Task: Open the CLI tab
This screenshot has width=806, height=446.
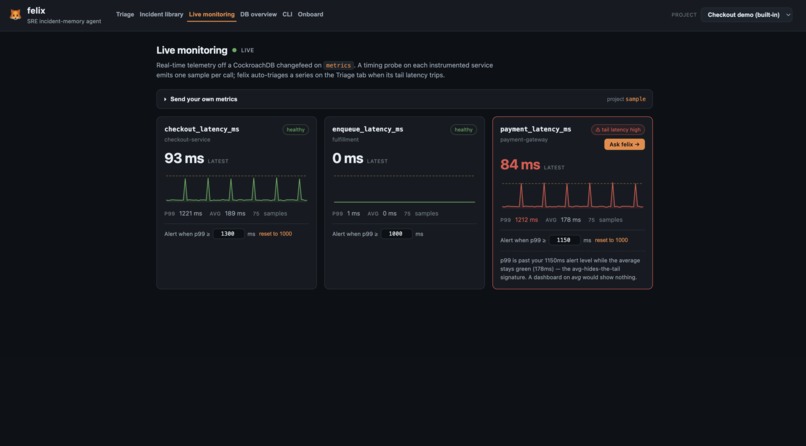Action: tap(287, 14)
